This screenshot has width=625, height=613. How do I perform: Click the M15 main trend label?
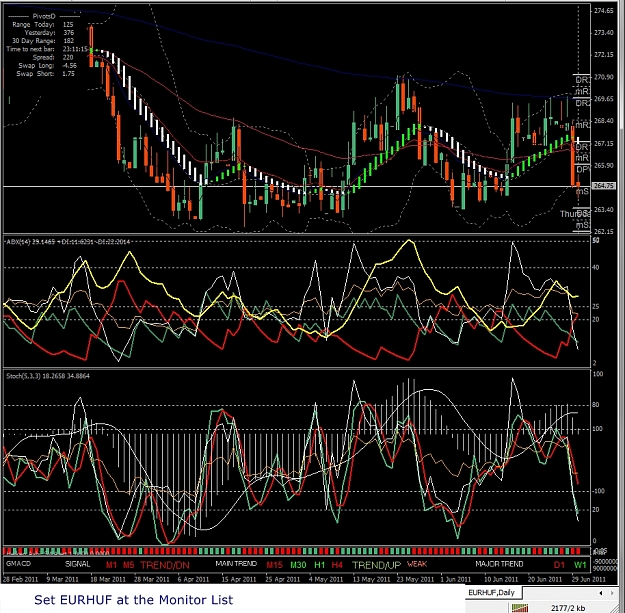point(274,564)
